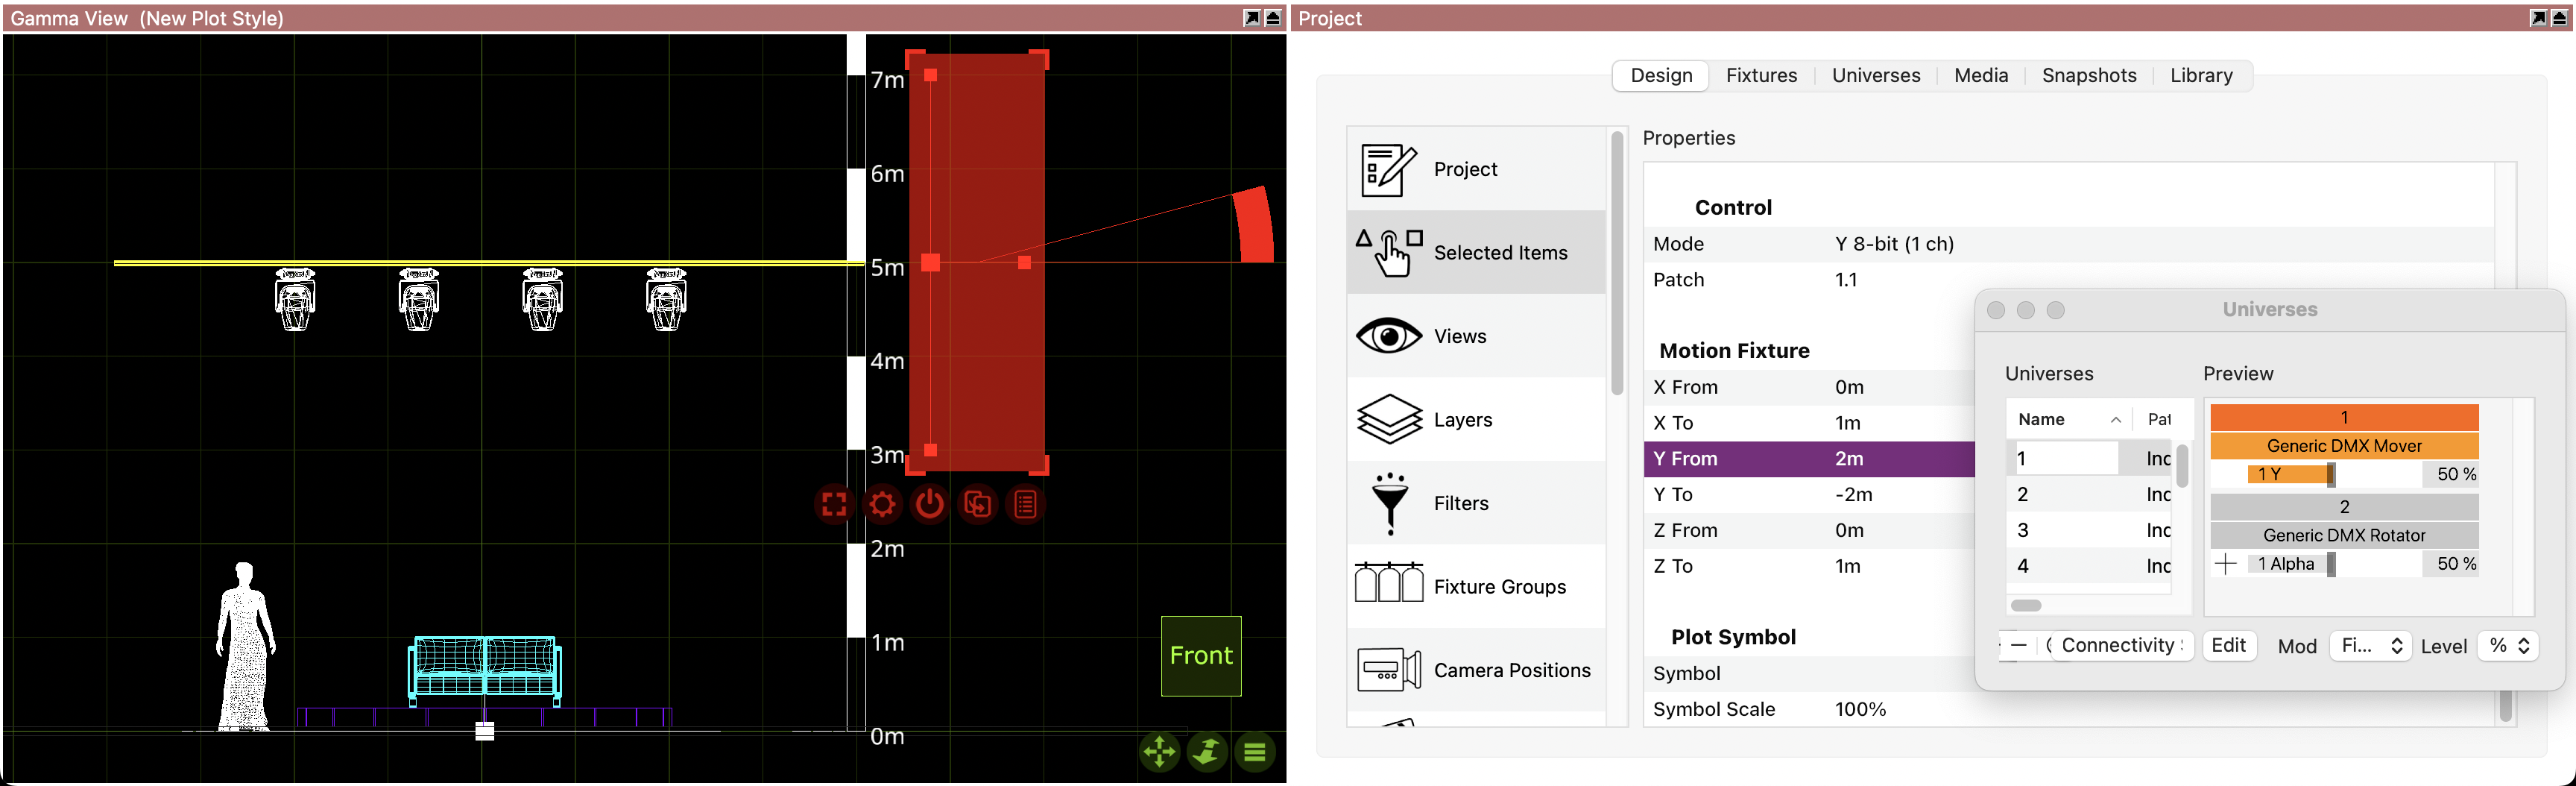Screen dimensions: 2576x786
Task: Click the Connectivity button
Action: coord(2120,646)
